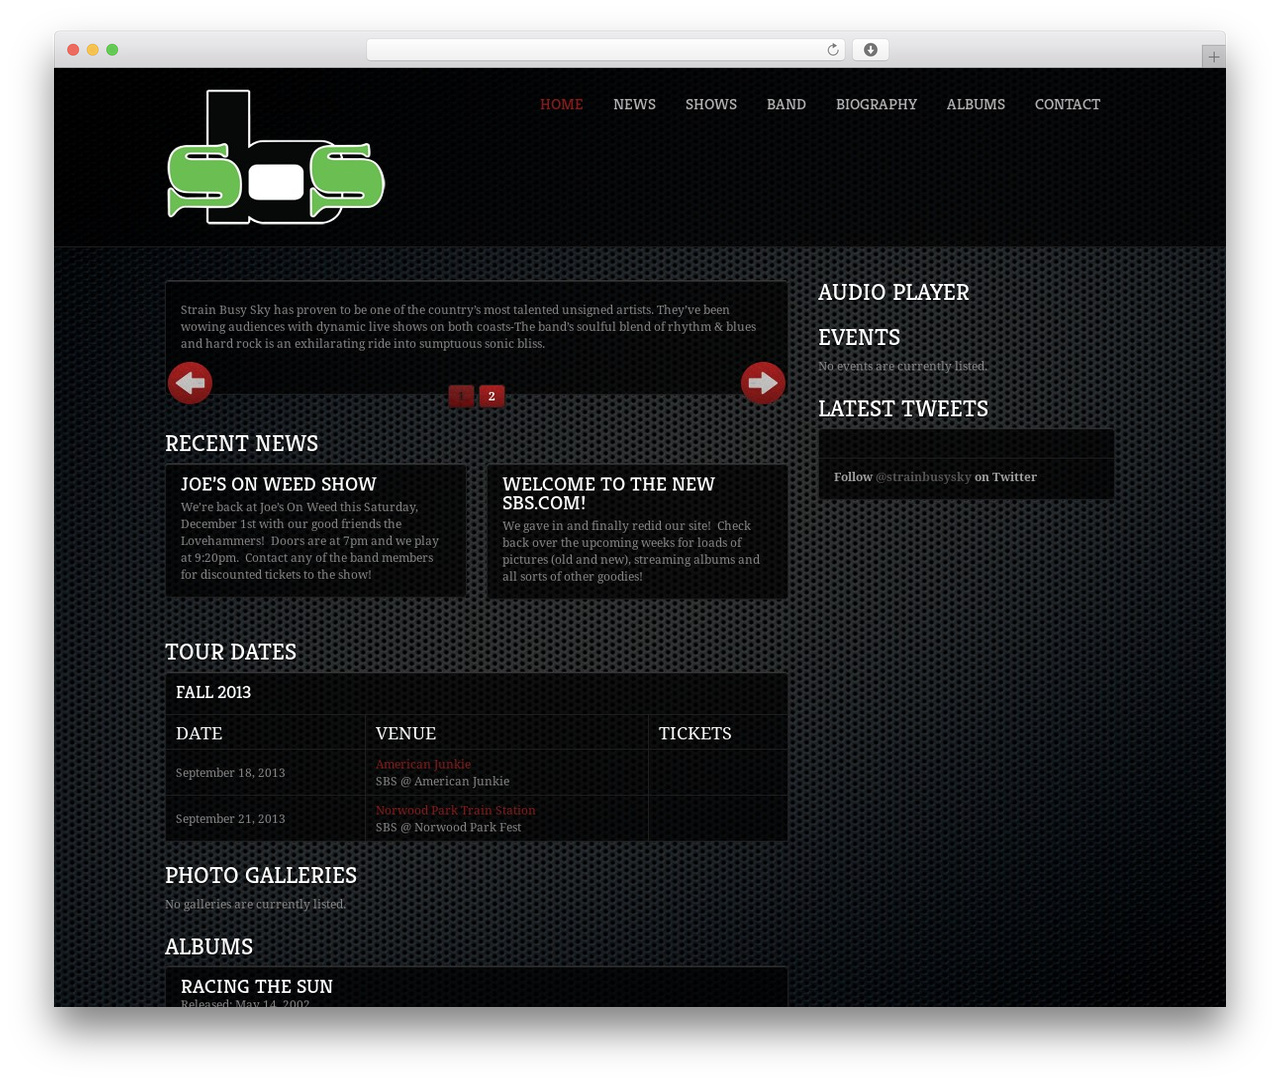Image resolution: width=1280 pixels, height=1084 pixels.
Task: Select slider page 2
Action: click(x=491, y=396)
